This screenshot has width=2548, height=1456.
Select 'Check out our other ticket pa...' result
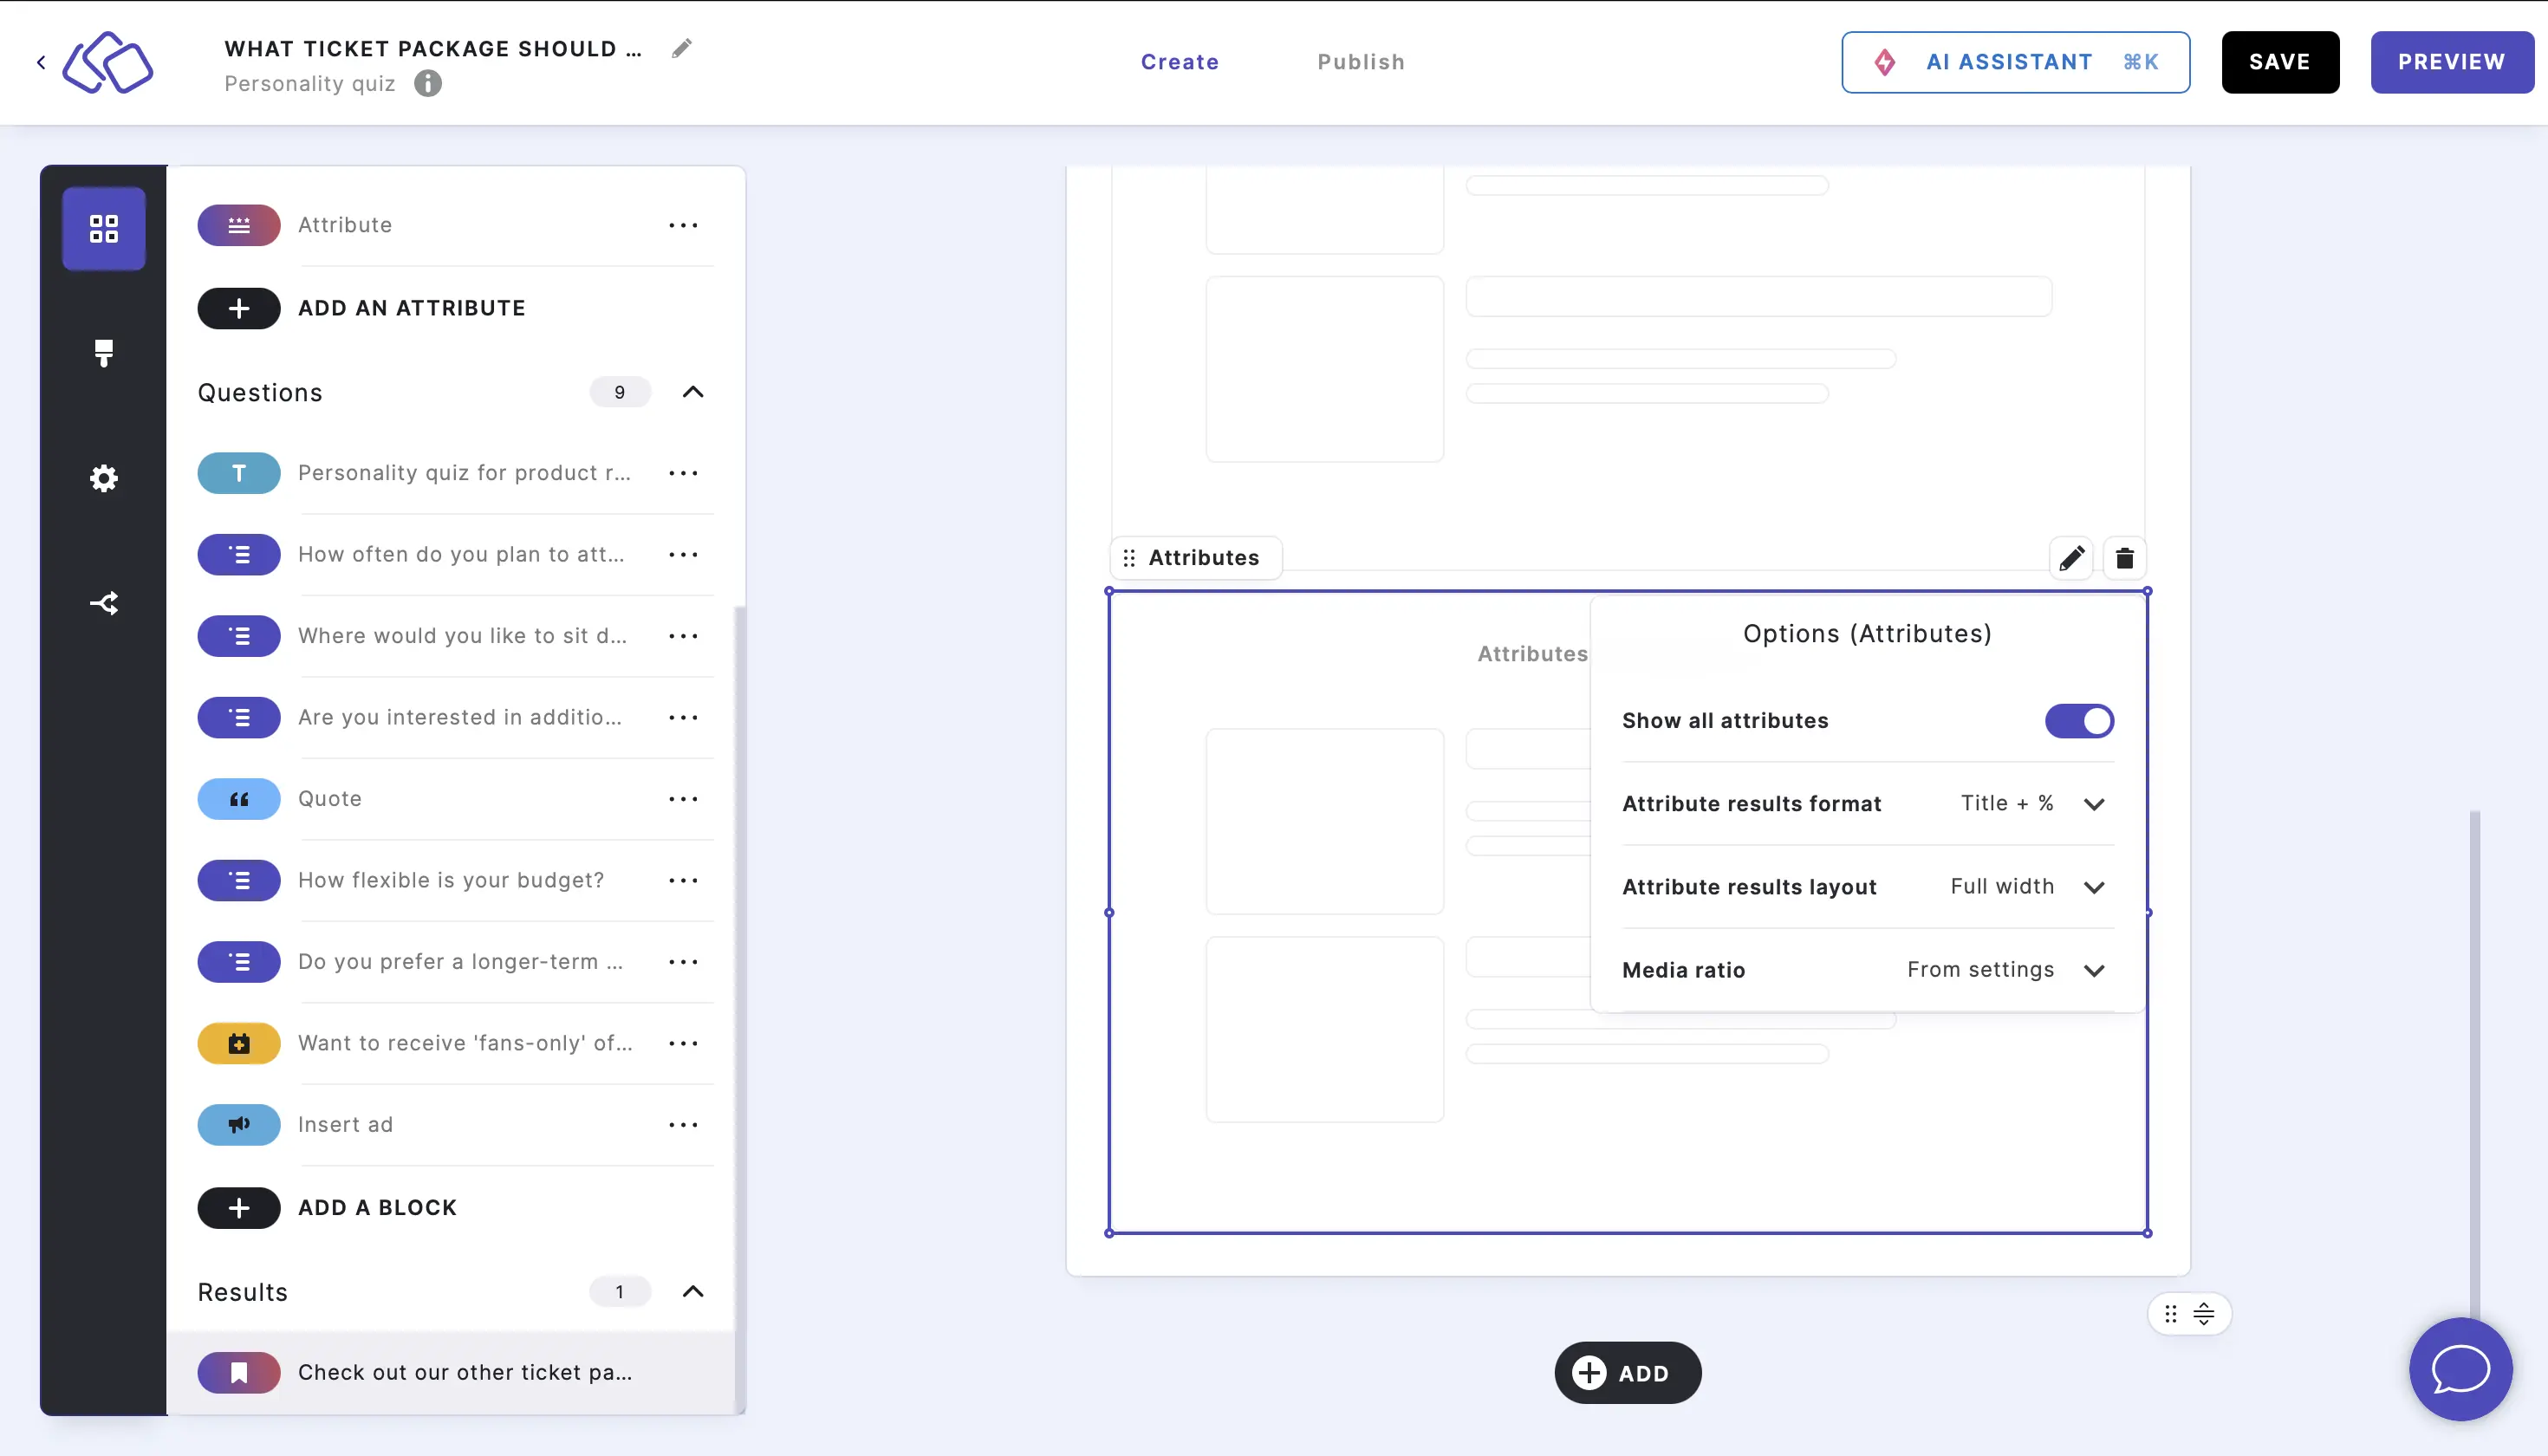(450, 1373)
